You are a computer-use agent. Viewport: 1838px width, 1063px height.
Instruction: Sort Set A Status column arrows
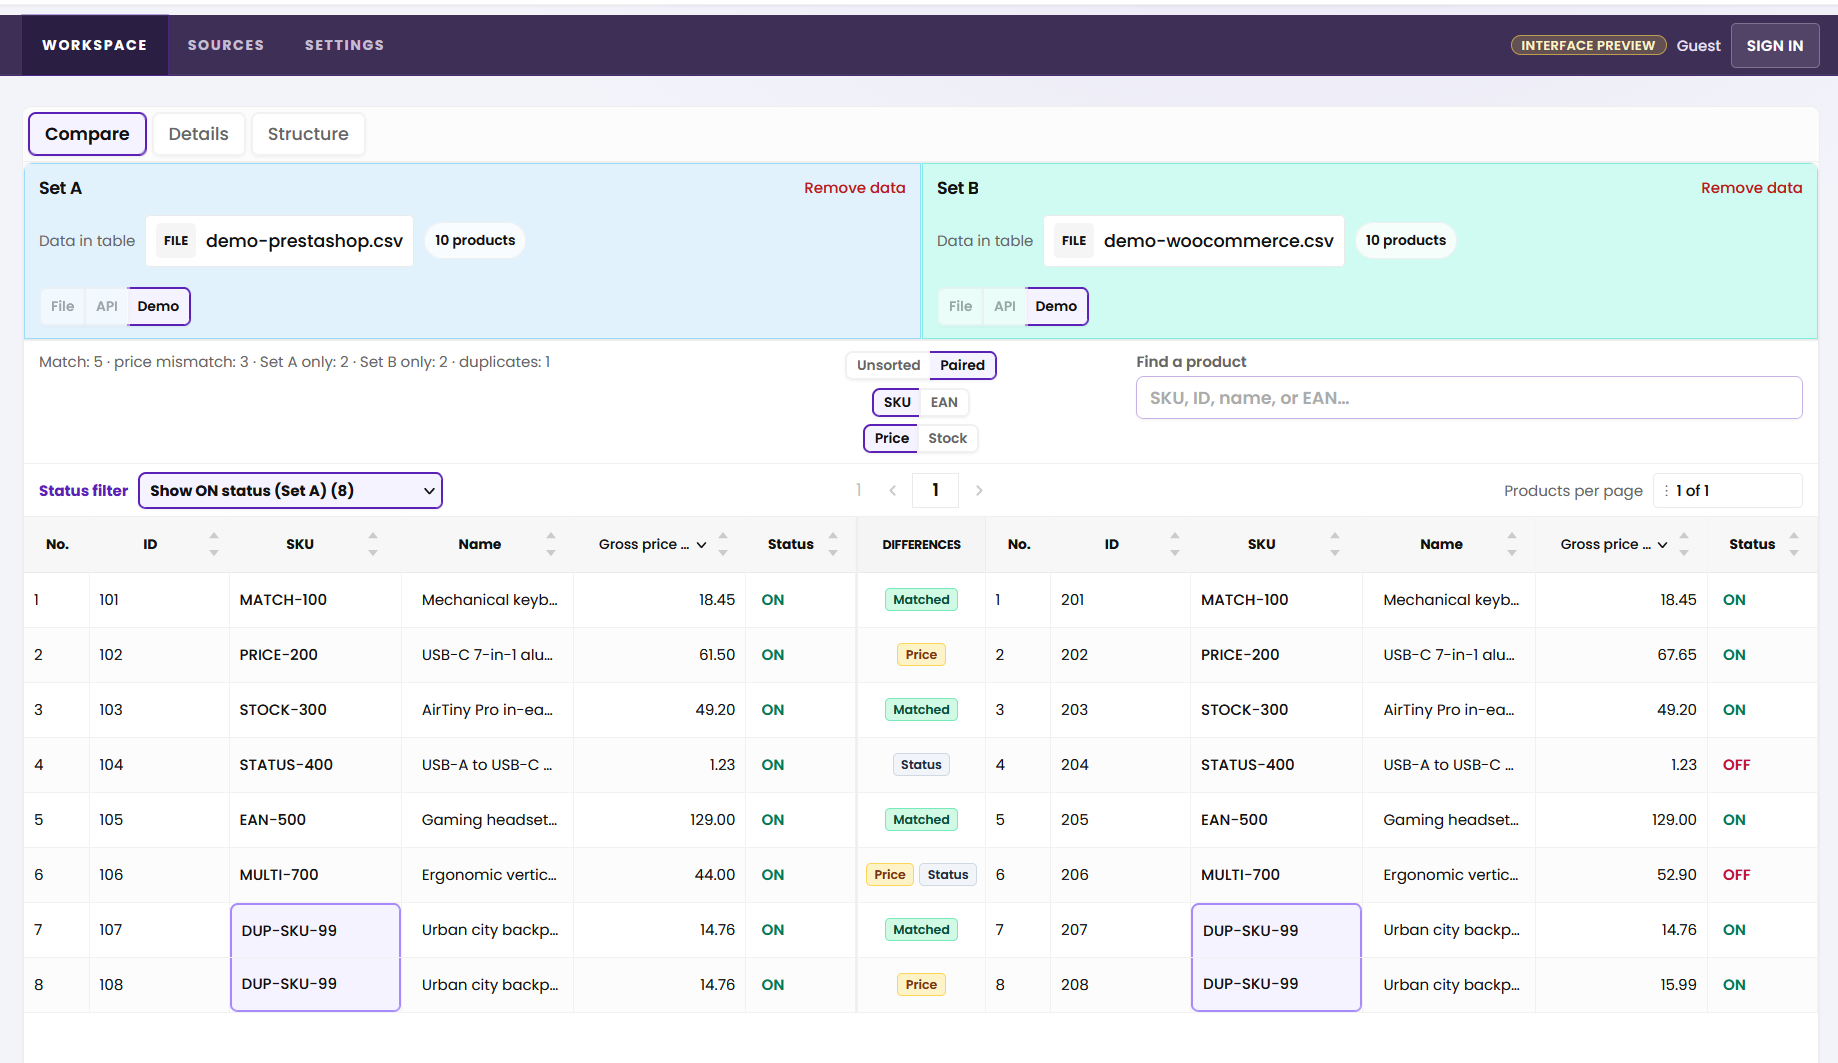[833, 544]
